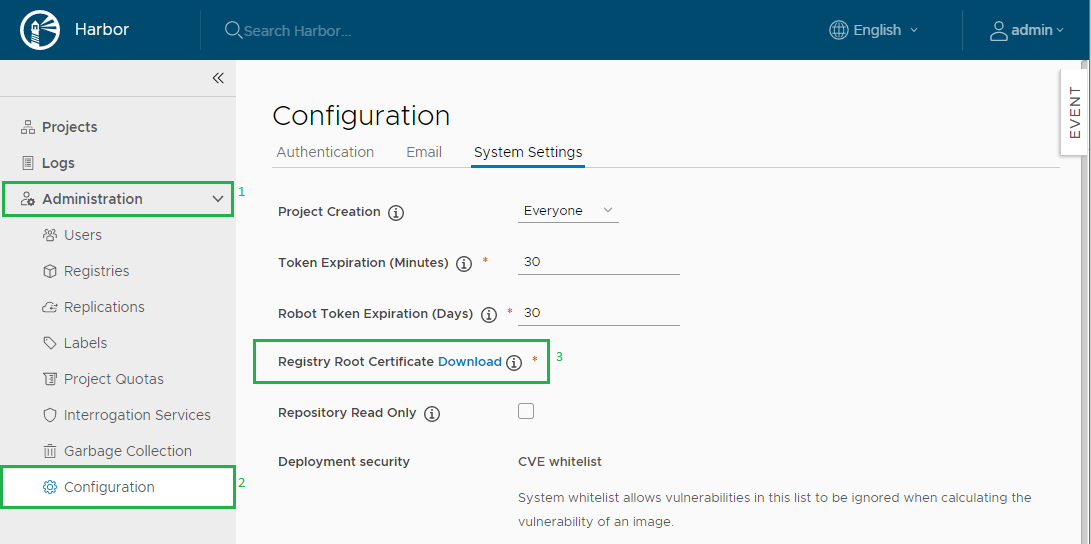1091x544 pixels.
Task: Collapse the sidebar with double-chevron icon
Action: click(x=218, y=78)
